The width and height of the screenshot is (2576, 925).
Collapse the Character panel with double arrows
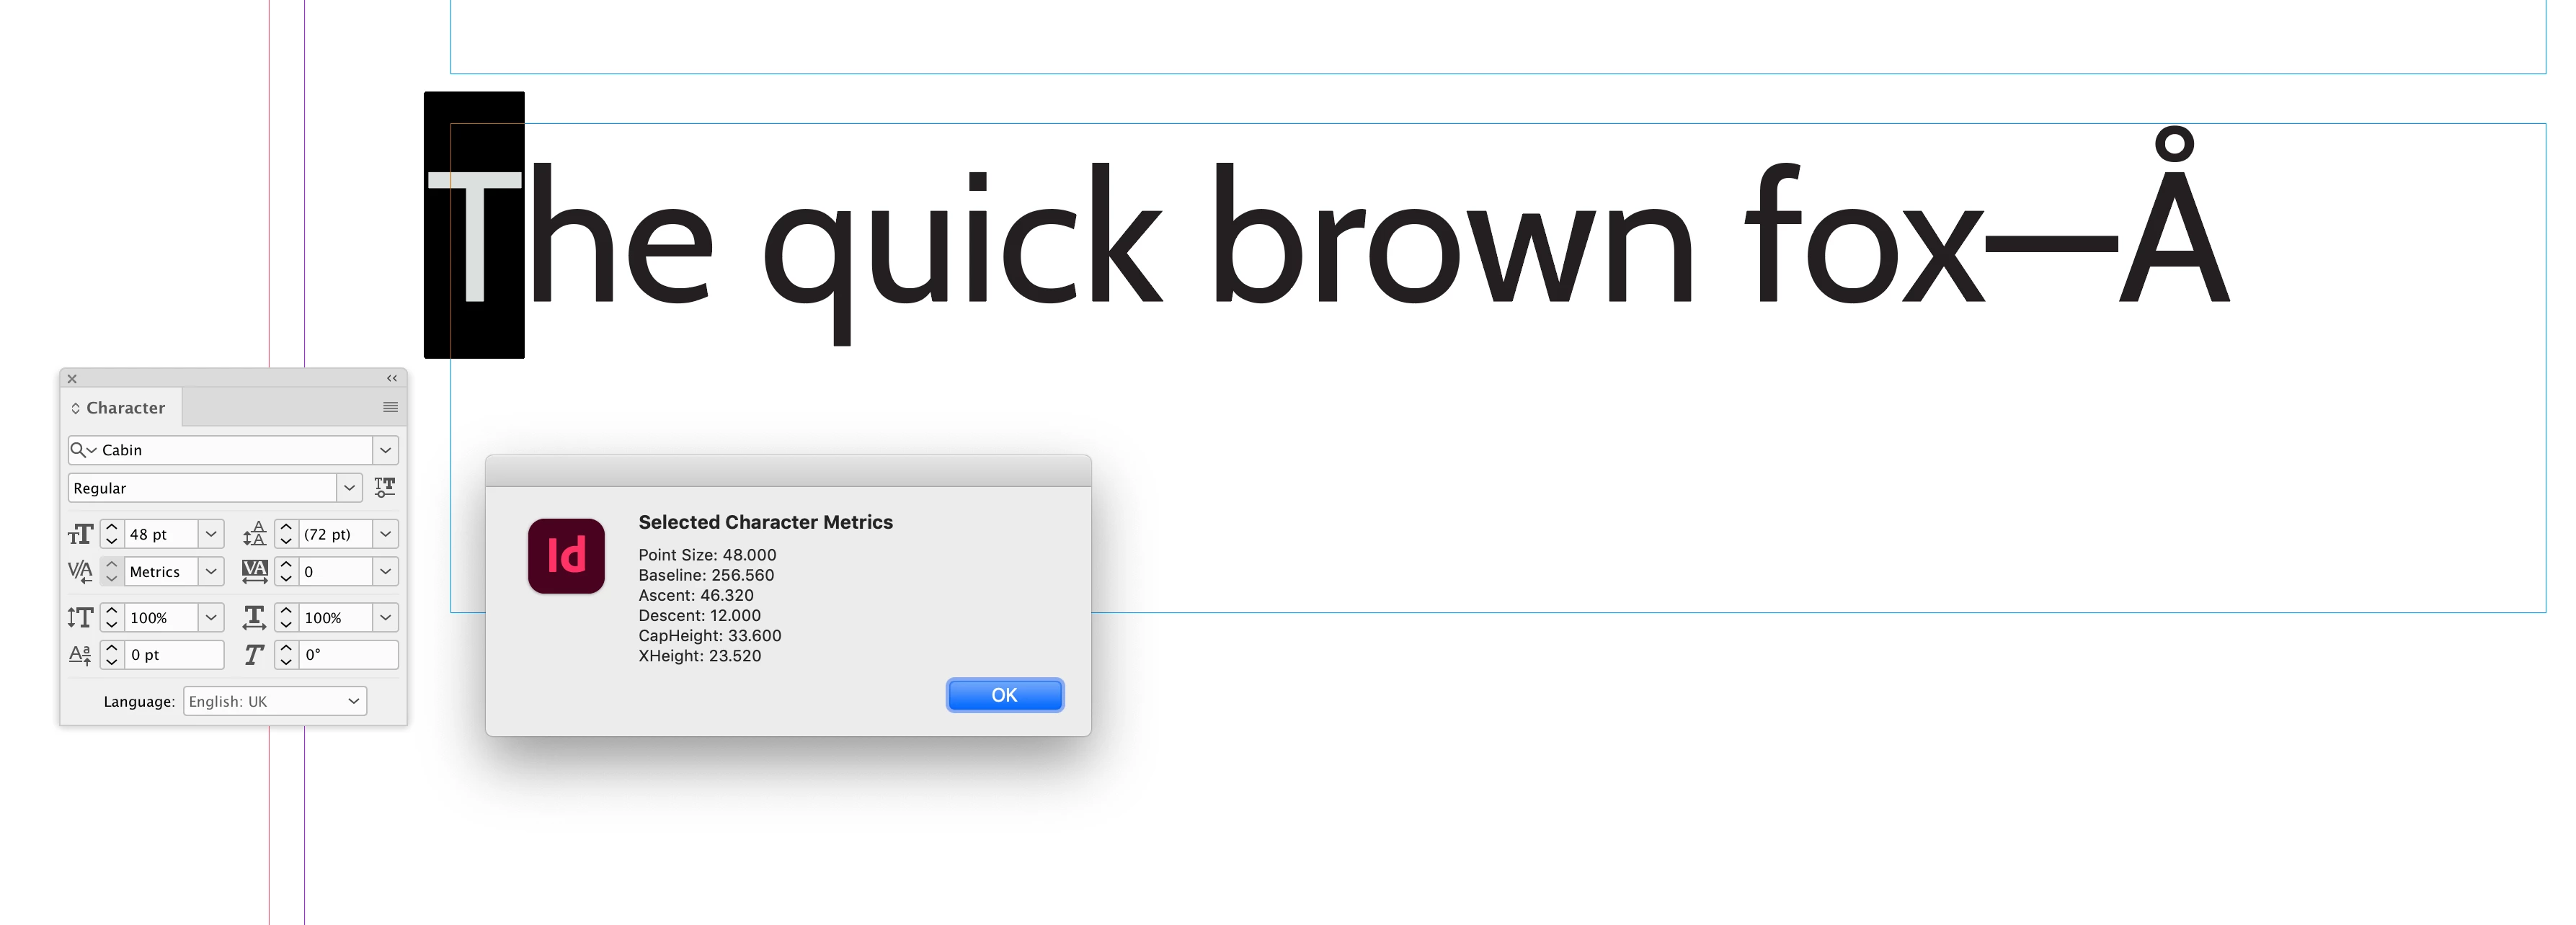[392, 378]
